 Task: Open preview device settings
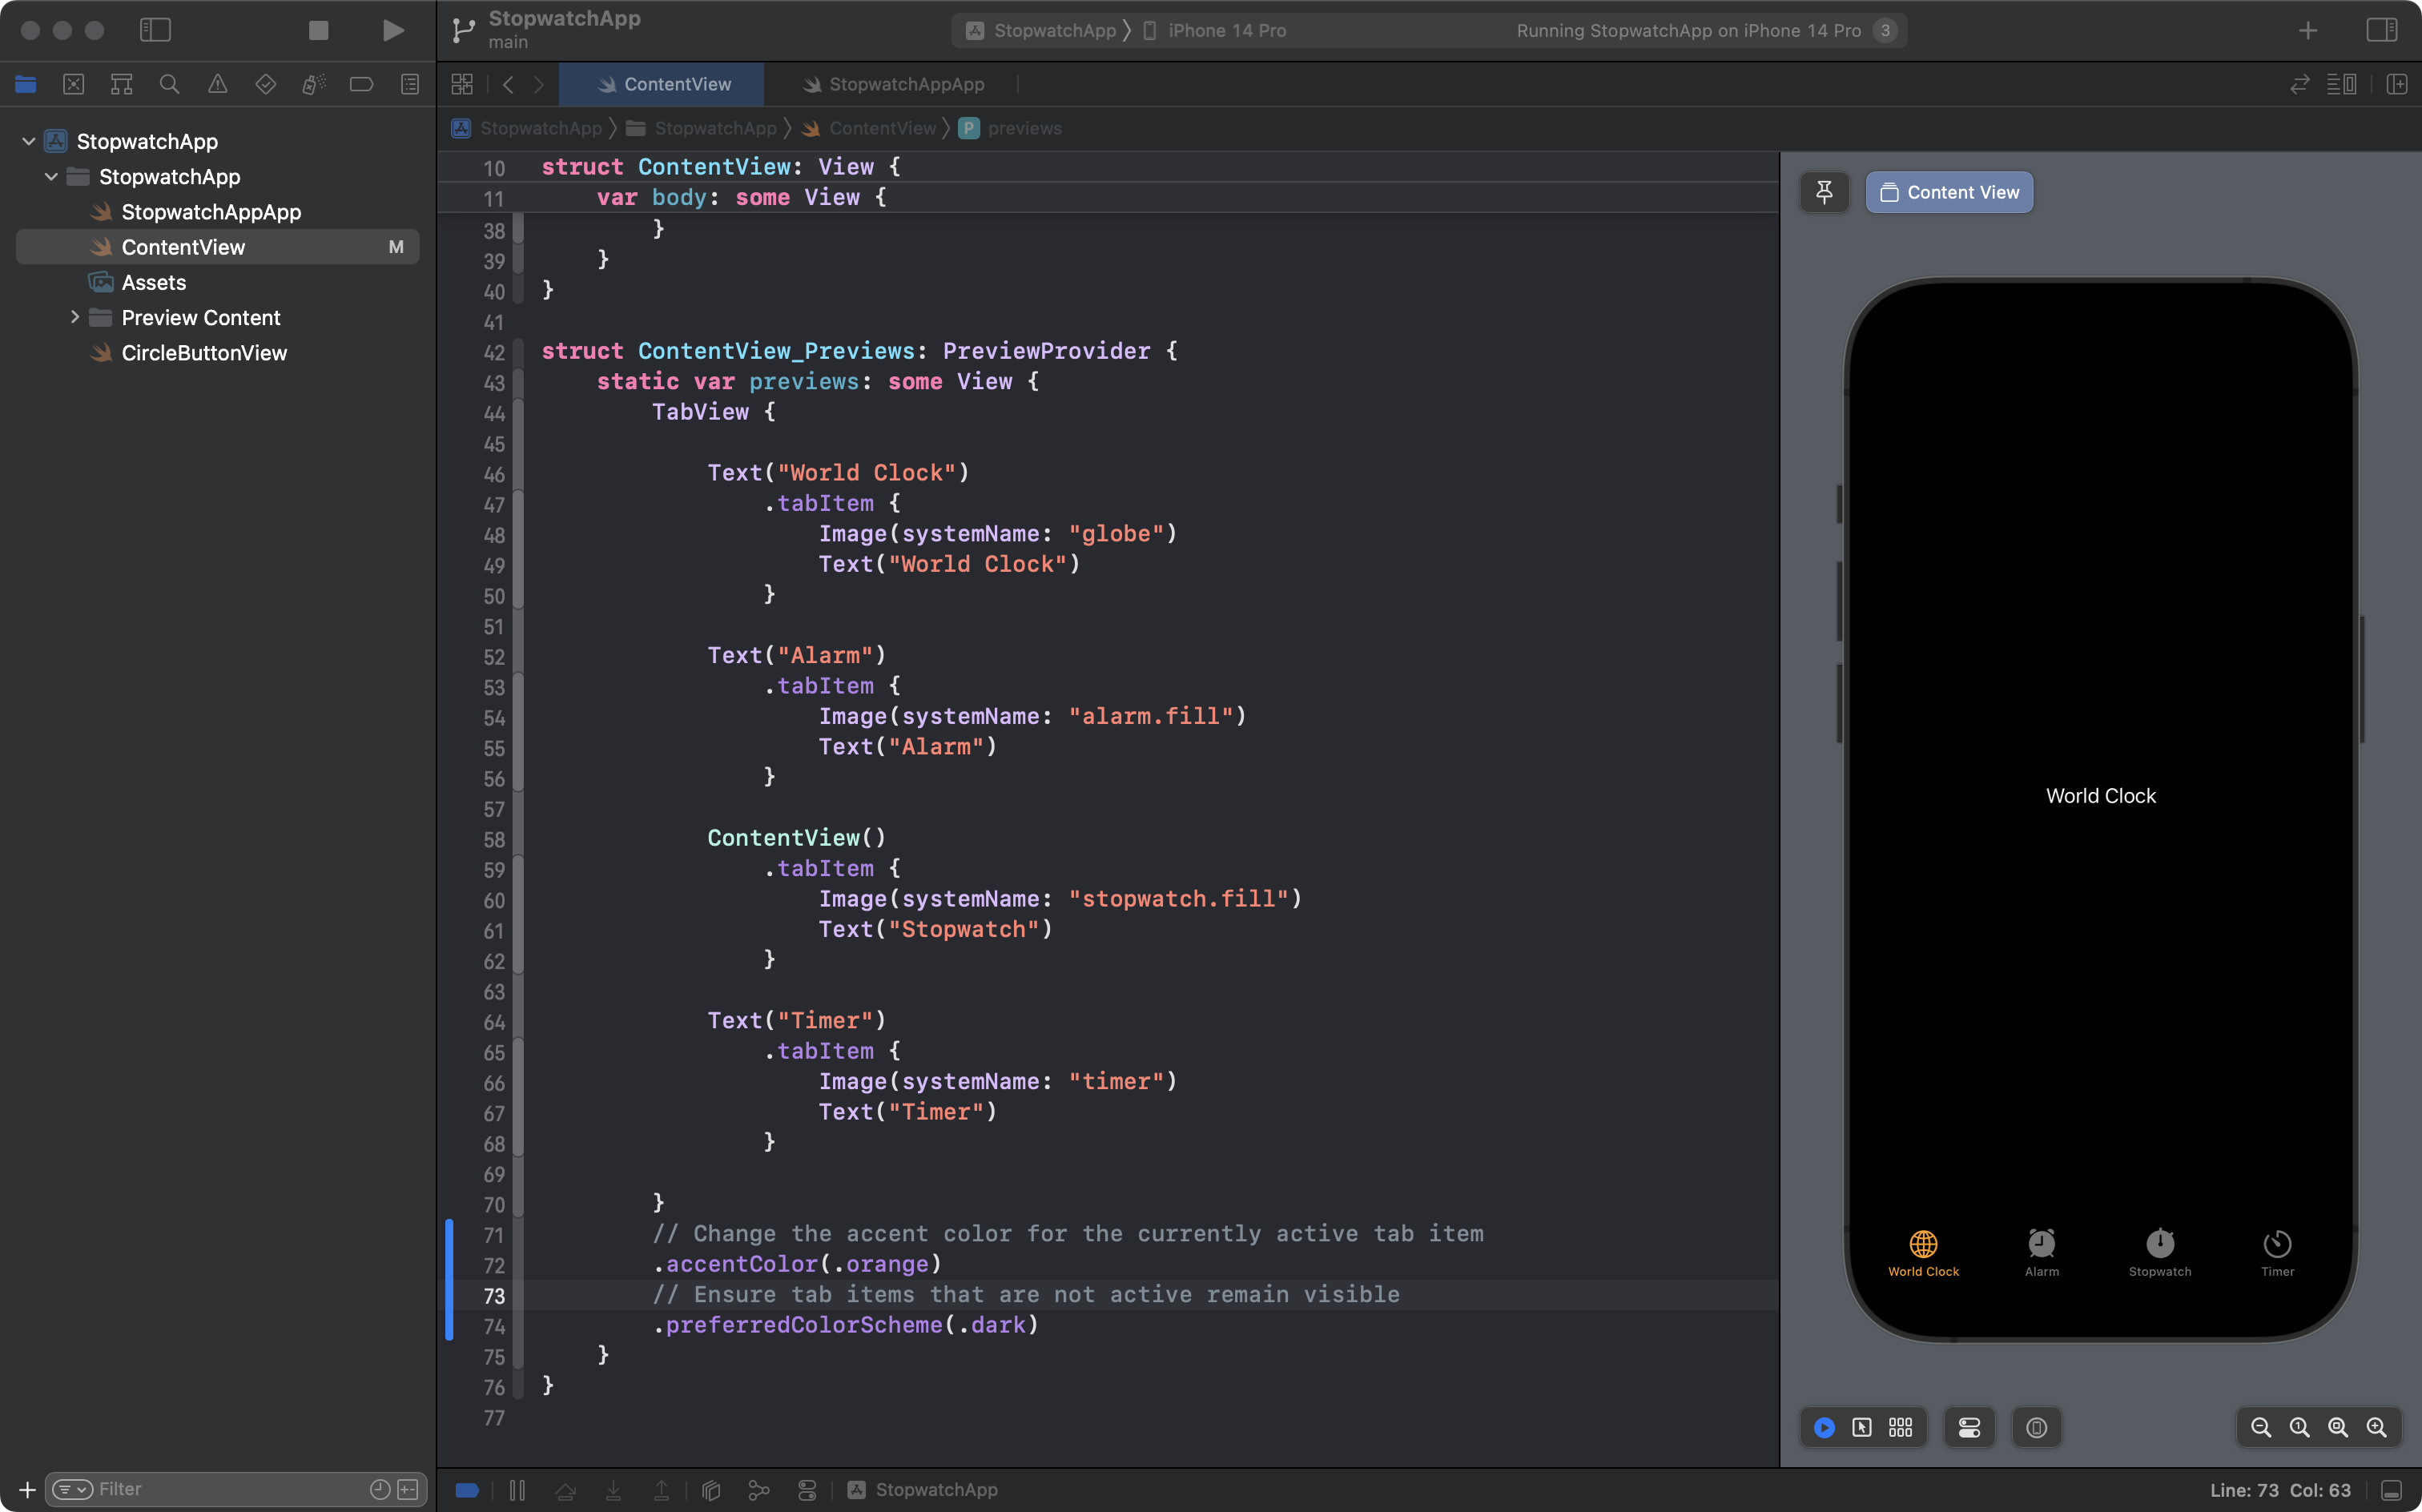(x=1969, y=1427)
